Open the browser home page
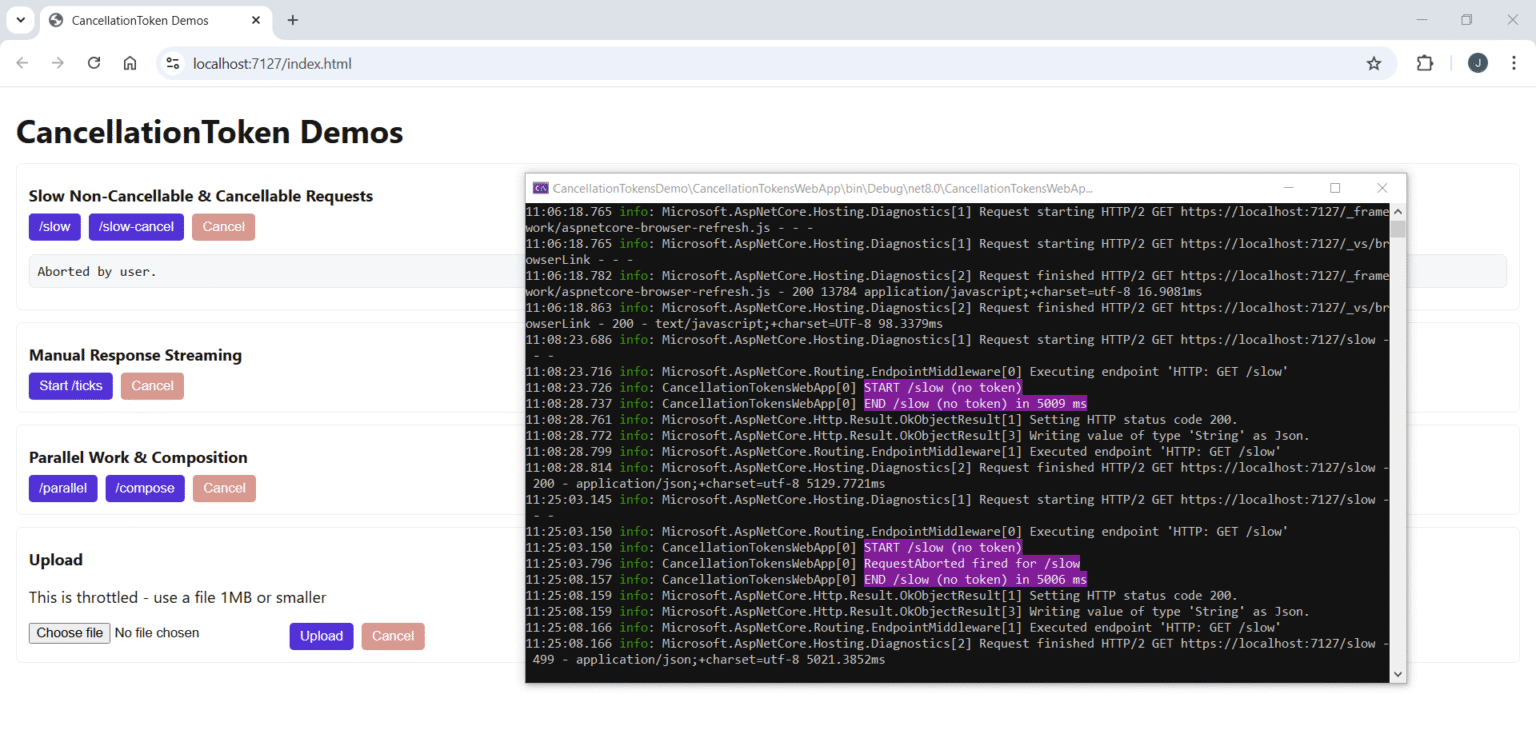 click(130, 63)
